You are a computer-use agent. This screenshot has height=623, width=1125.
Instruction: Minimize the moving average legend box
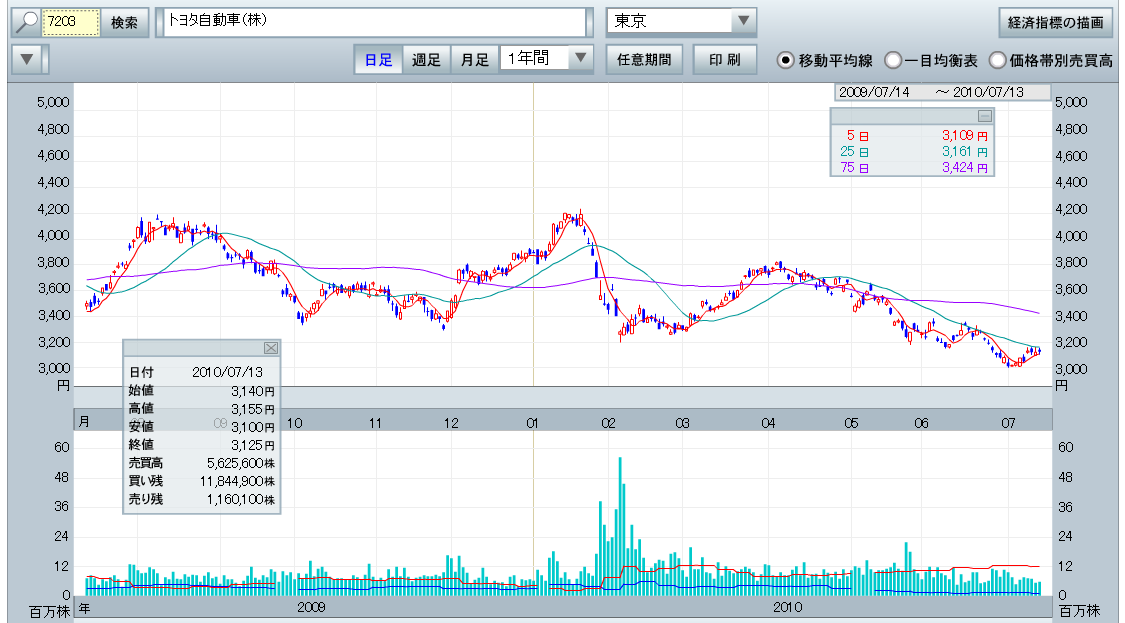click(x=984, y=116)
